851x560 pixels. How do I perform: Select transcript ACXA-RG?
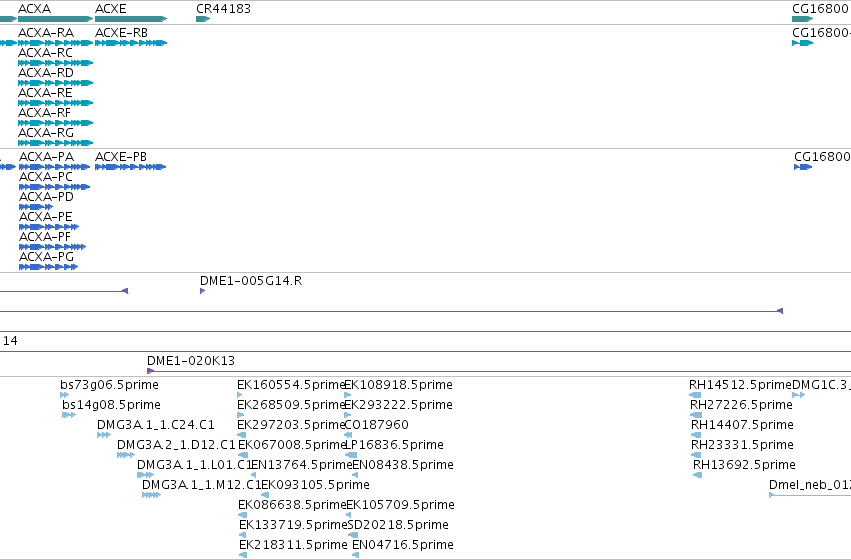click(55, 143)
